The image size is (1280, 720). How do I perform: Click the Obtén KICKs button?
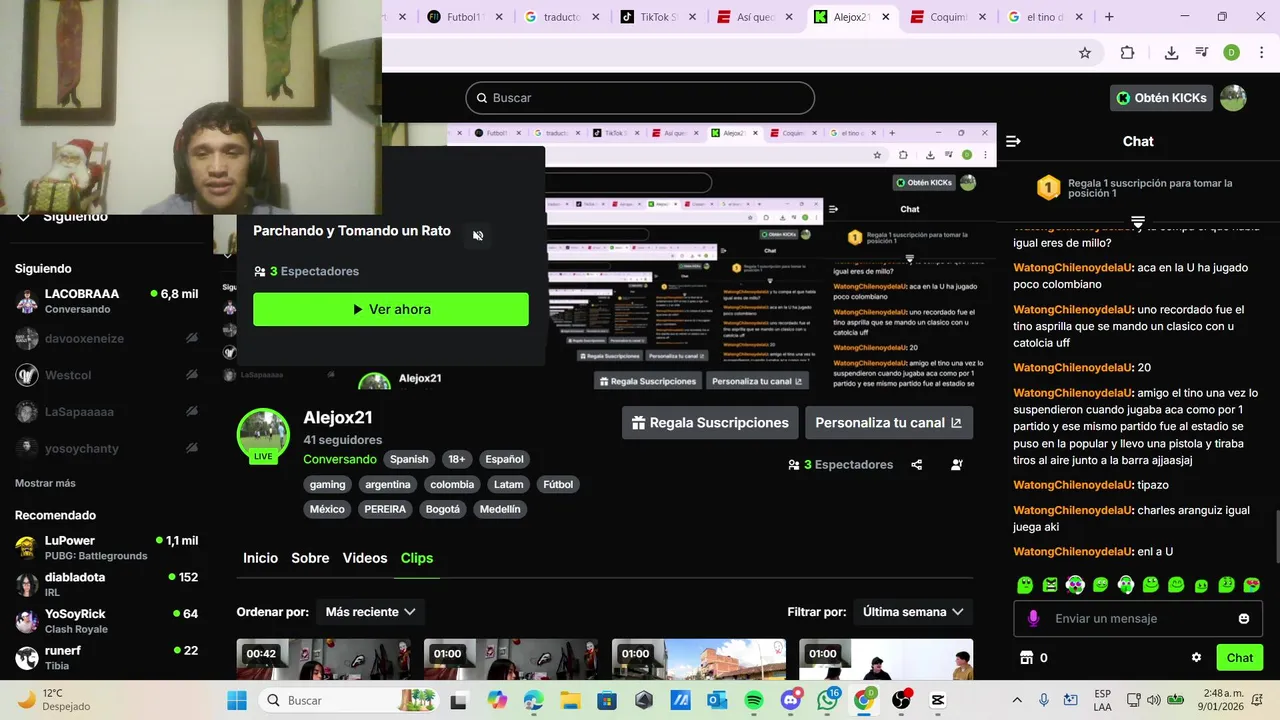click(1161, 98)
